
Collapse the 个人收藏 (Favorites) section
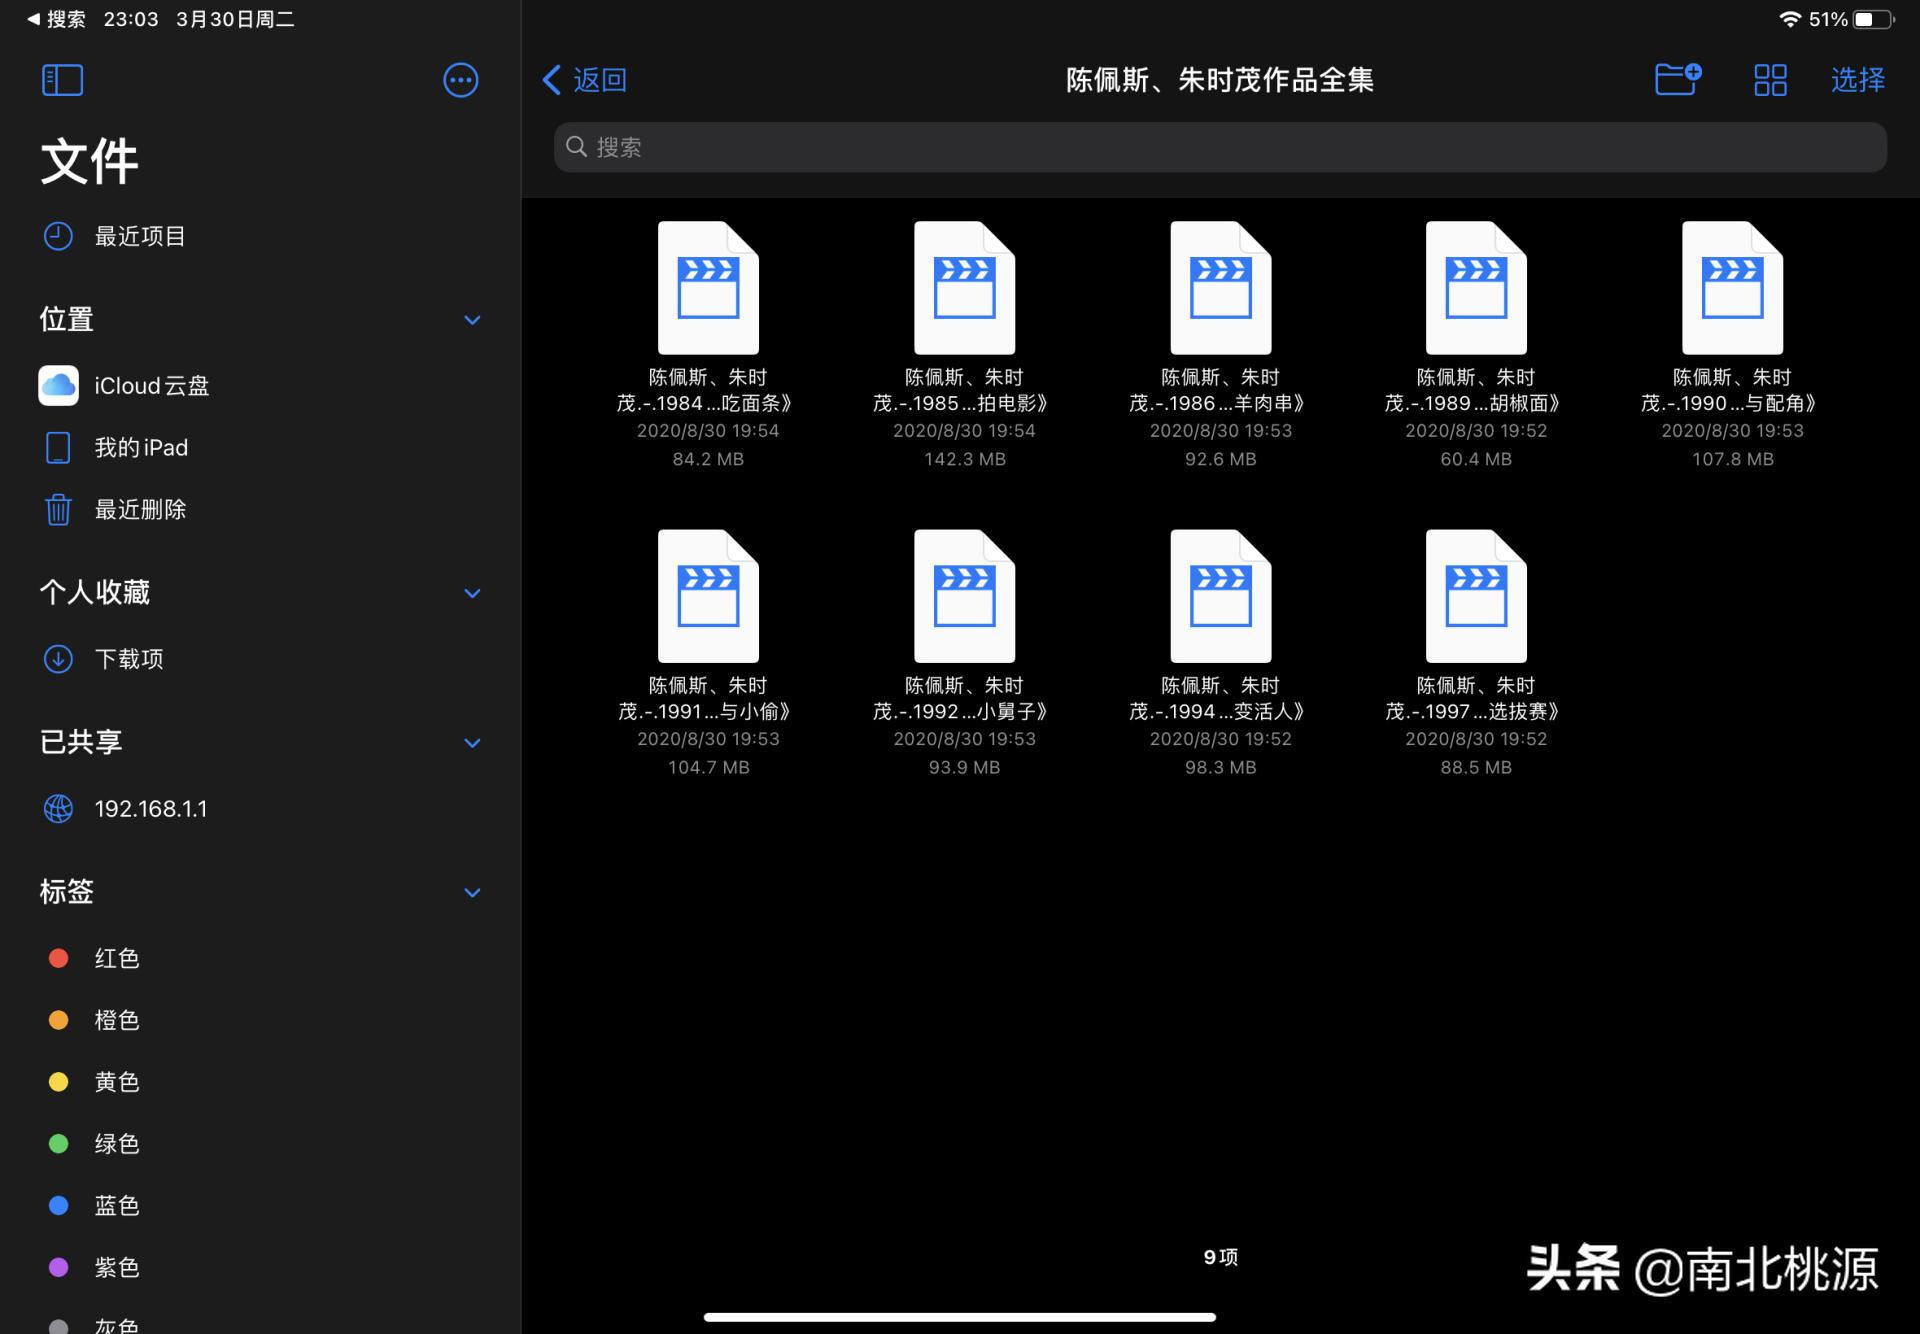472,592
